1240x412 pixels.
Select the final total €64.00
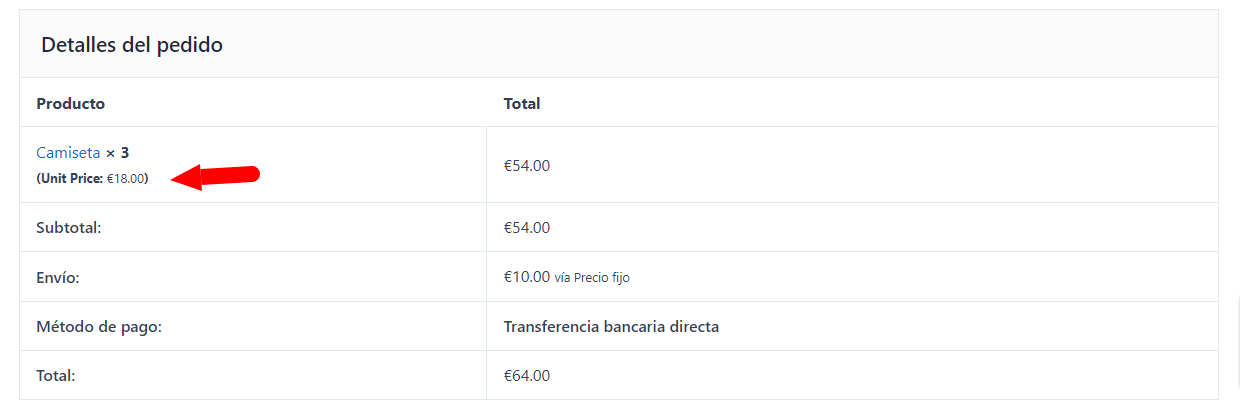coord(527,376)
